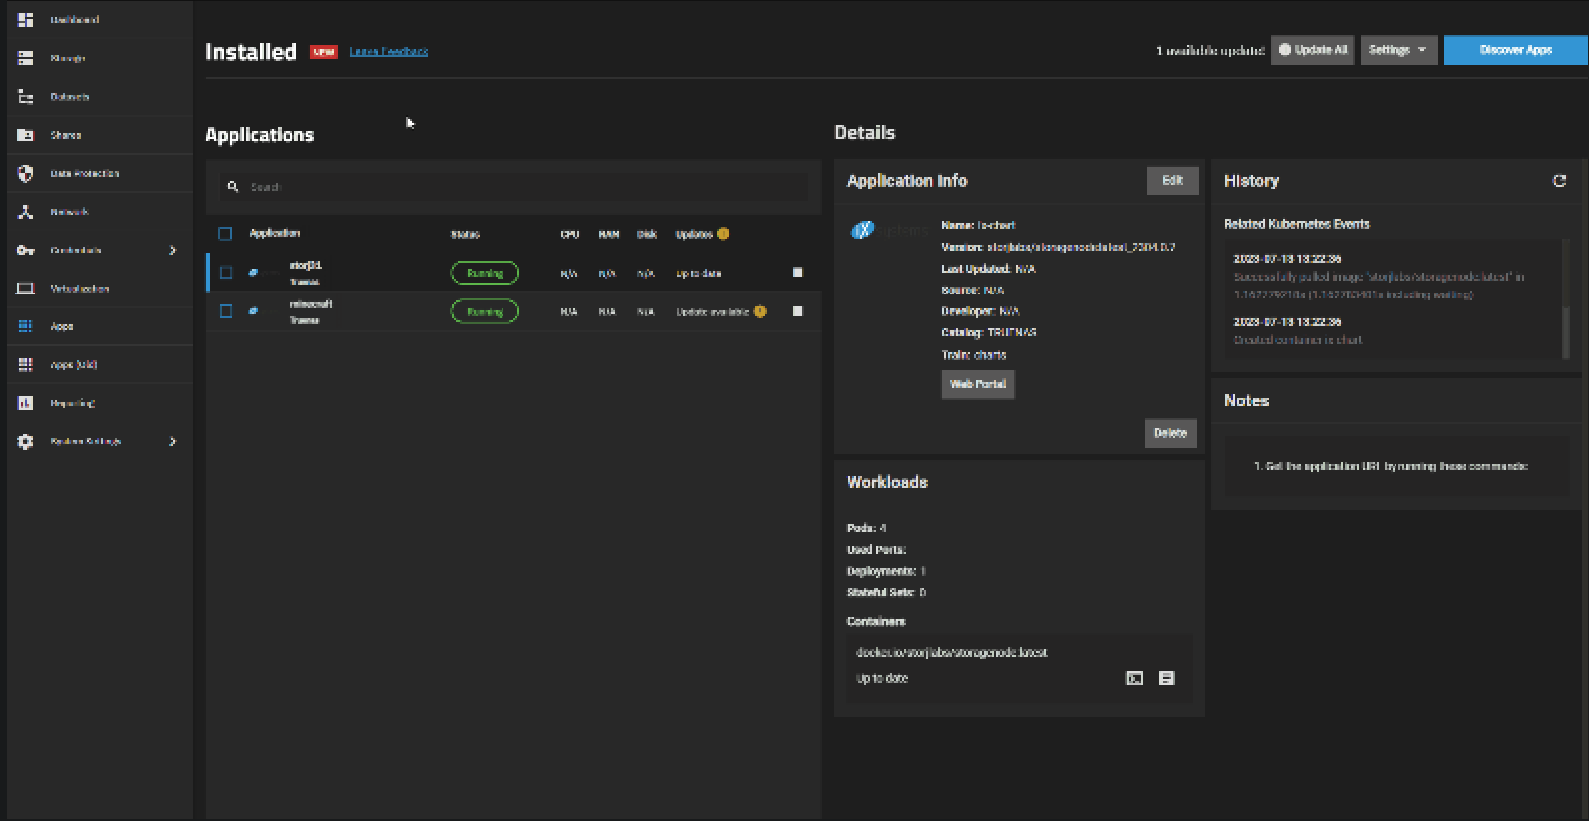Go to Data Protection menu item

[85, 173]
